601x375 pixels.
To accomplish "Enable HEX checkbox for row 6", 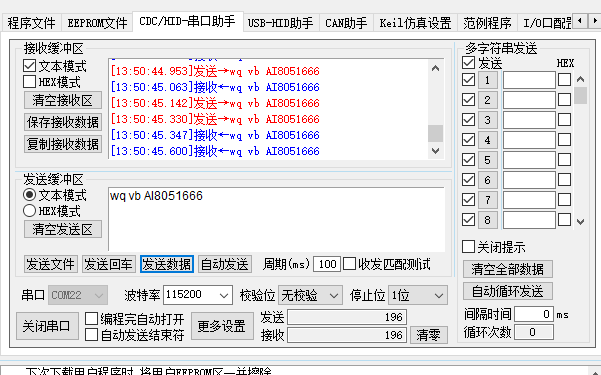I will pyautogui.click(x=564, y=179).
